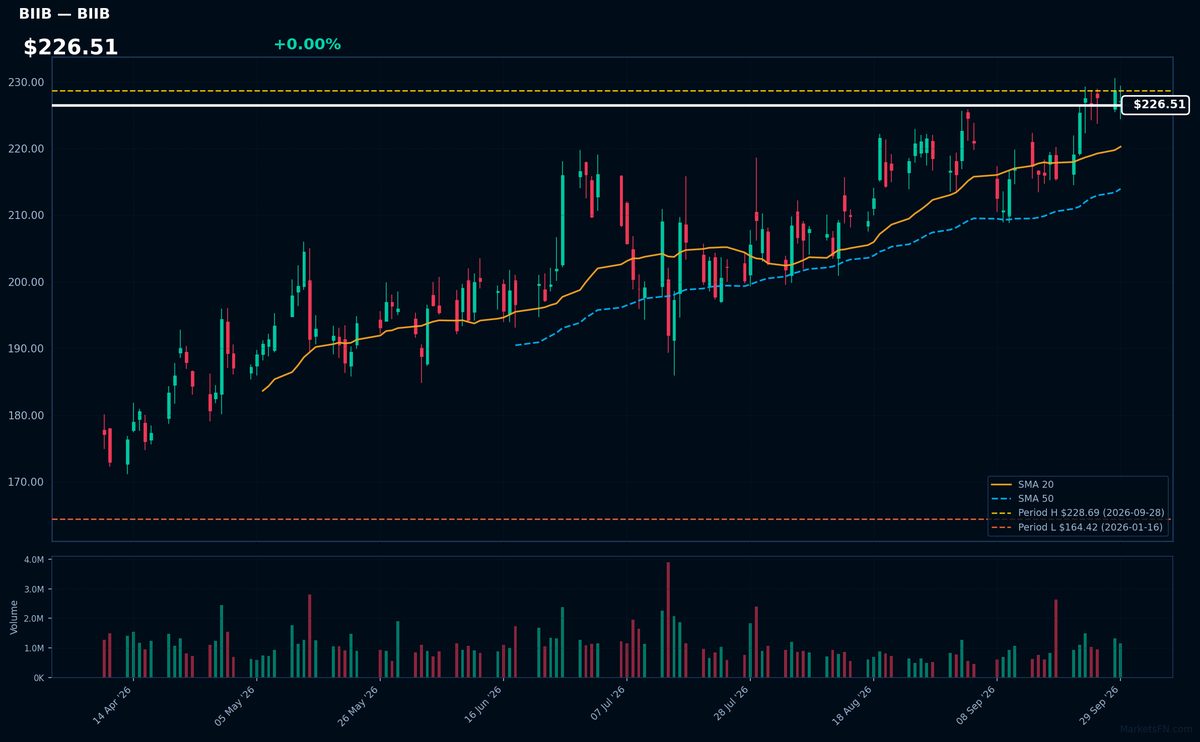The height and width of the screenshot is (742, 1200).
Task: Click the 07 Jul '26 date label
Action: [x=608, y=706]
